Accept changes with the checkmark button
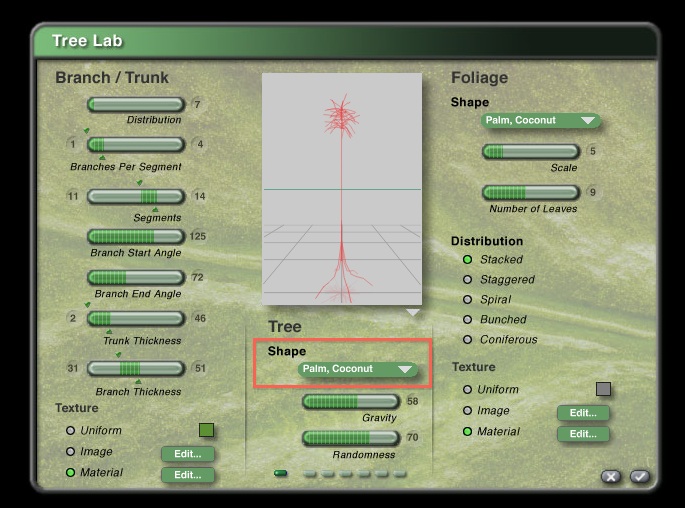685x508 pixels. click(x=640, y=477)
